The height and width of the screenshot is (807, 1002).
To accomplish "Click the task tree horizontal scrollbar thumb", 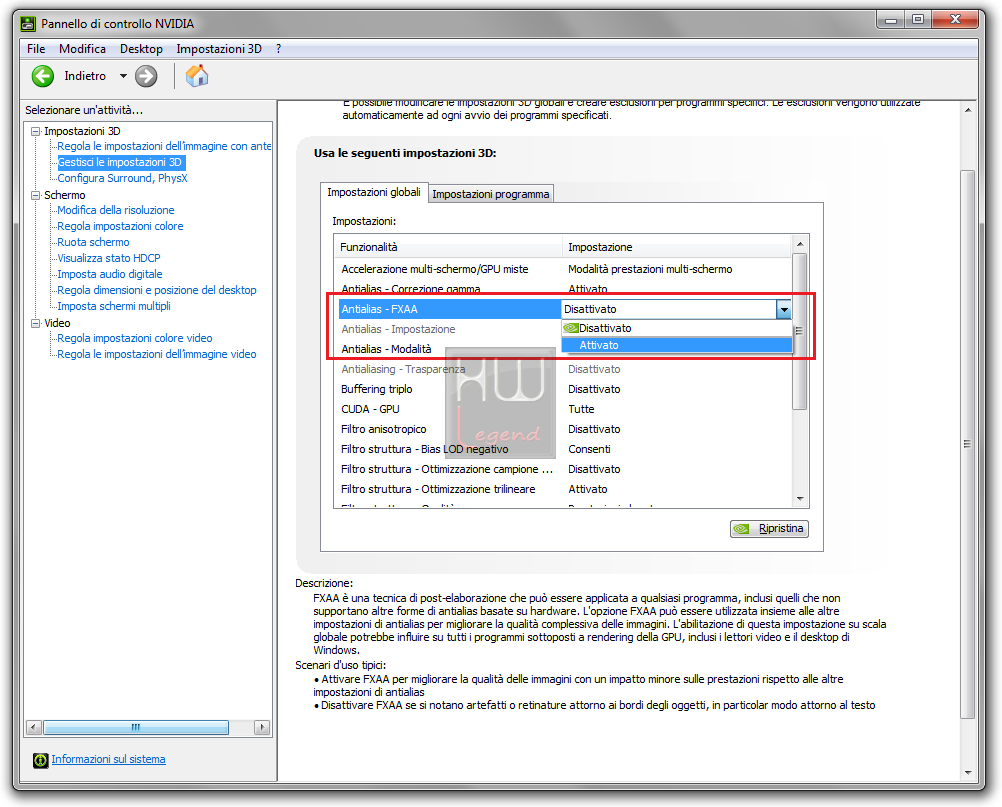I will click(135, 728).
